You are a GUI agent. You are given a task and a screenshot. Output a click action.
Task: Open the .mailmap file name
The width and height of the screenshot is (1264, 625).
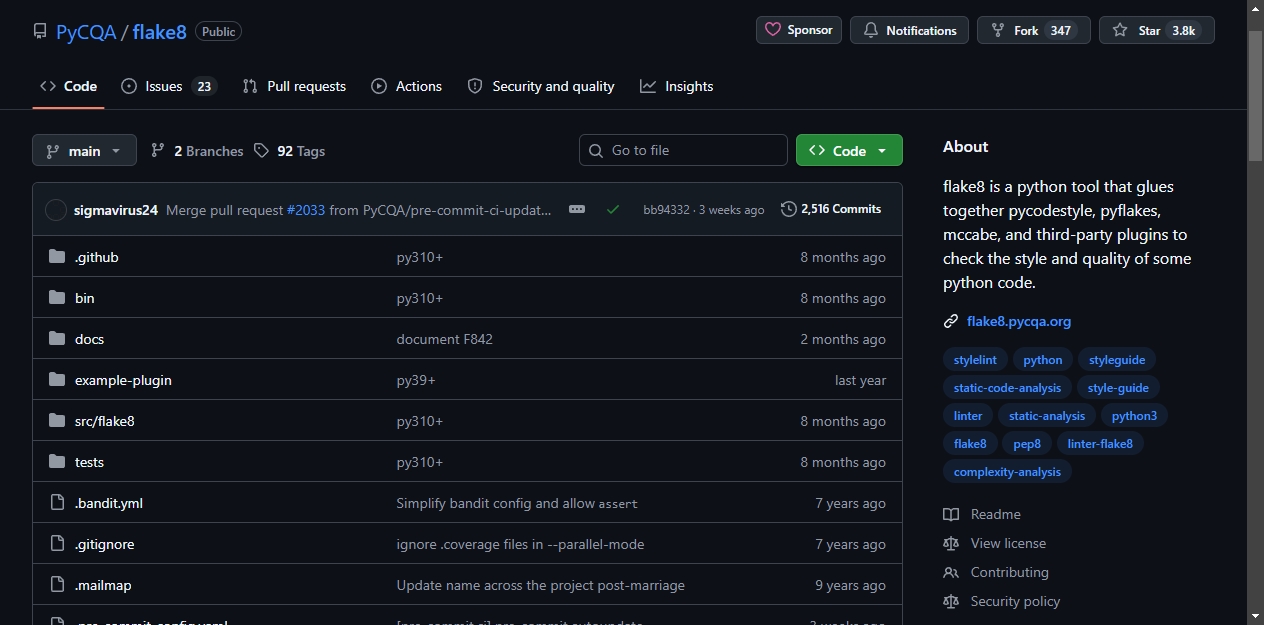[103, 585]
